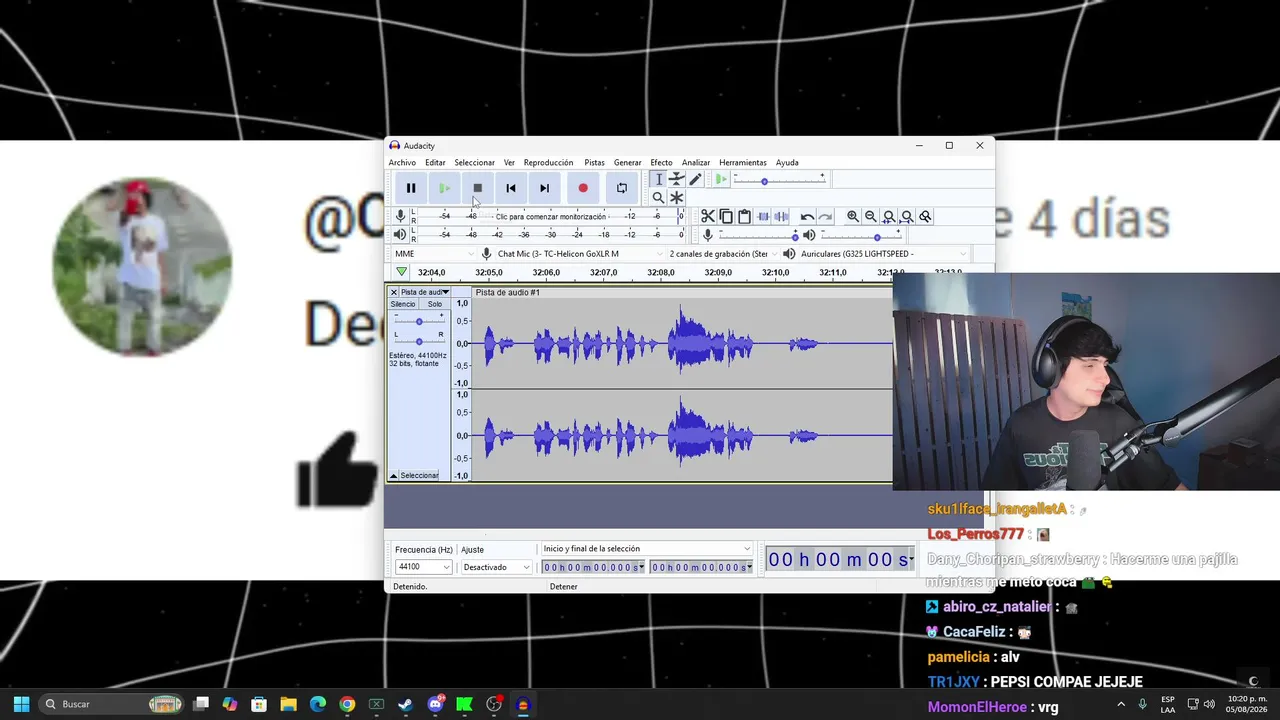This screenshot has width=1280, height=720.
Task: Close the audio track with its X button
Action: 393,292
